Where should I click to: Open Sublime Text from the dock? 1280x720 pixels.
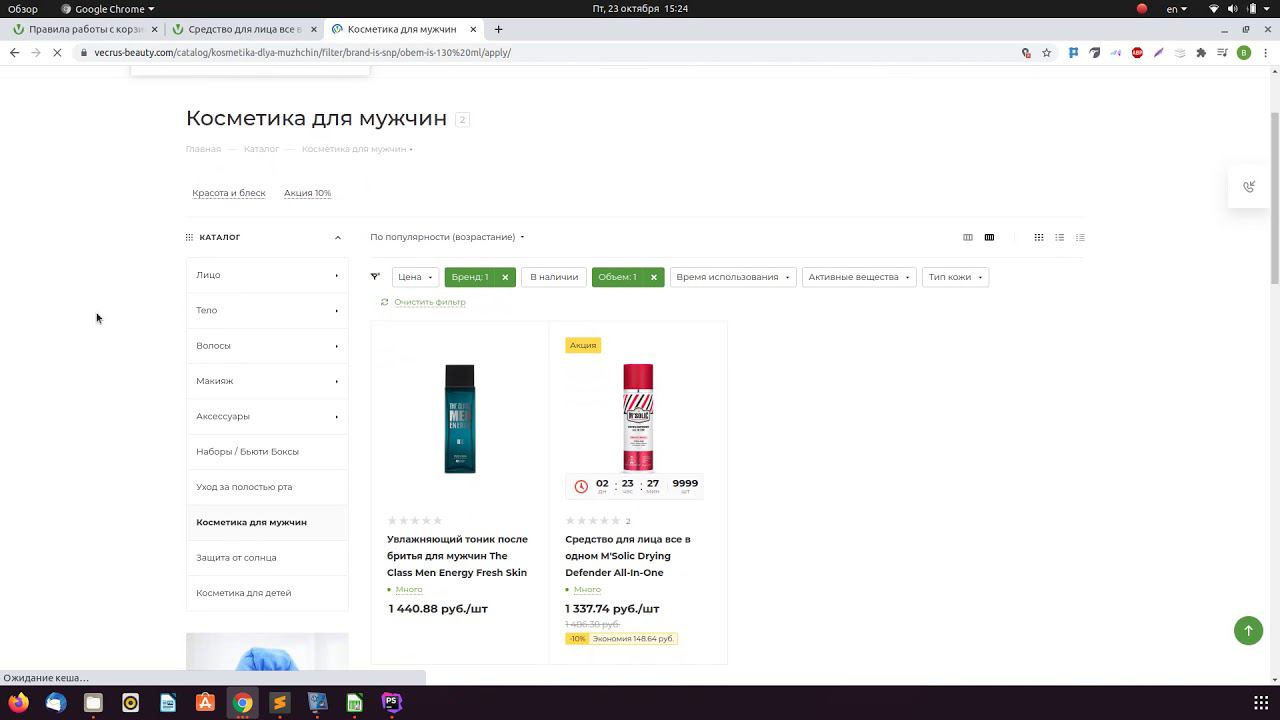tap(280, 703)
